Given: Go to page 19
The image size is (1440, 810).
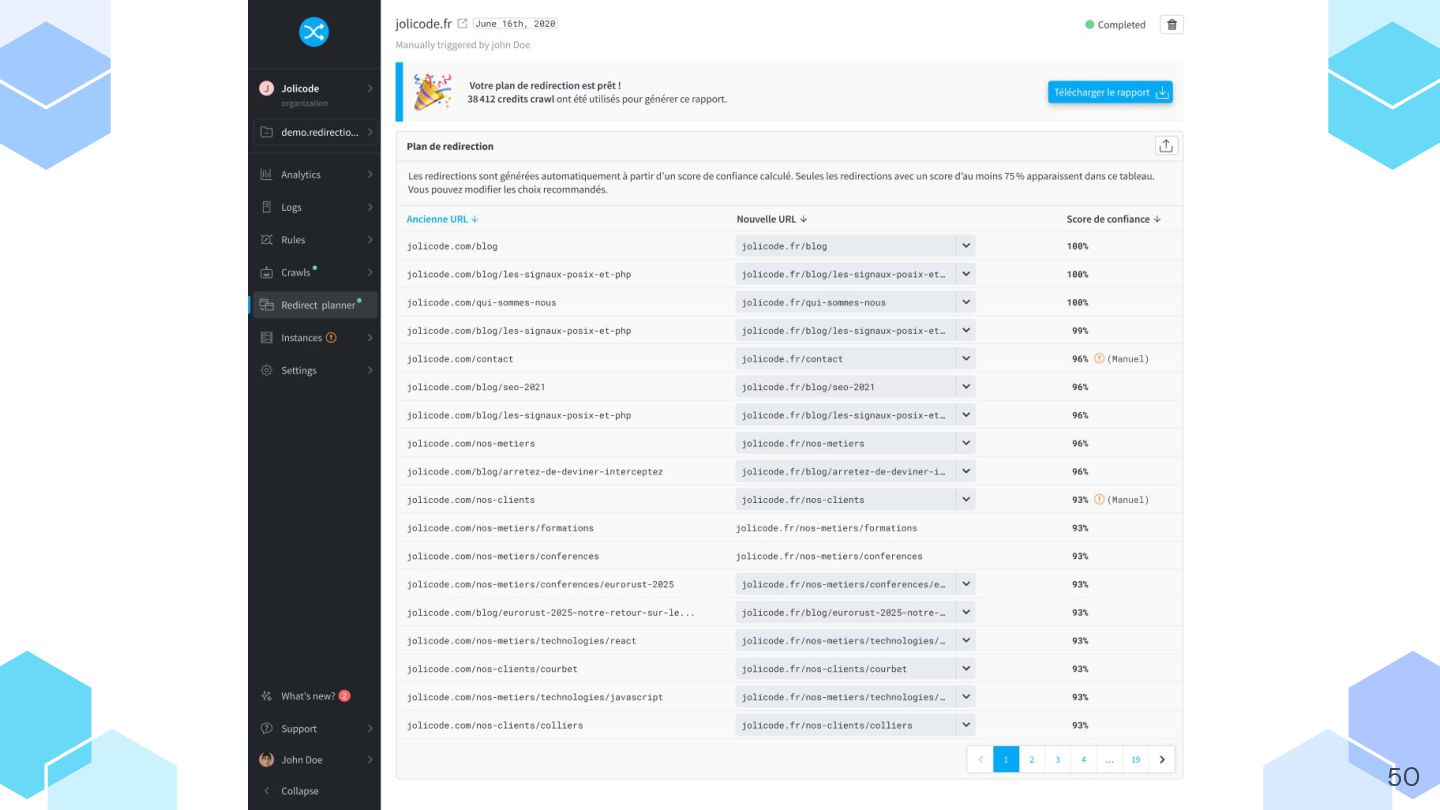Looking at the screenshot, I should [x=1135, y=760].
